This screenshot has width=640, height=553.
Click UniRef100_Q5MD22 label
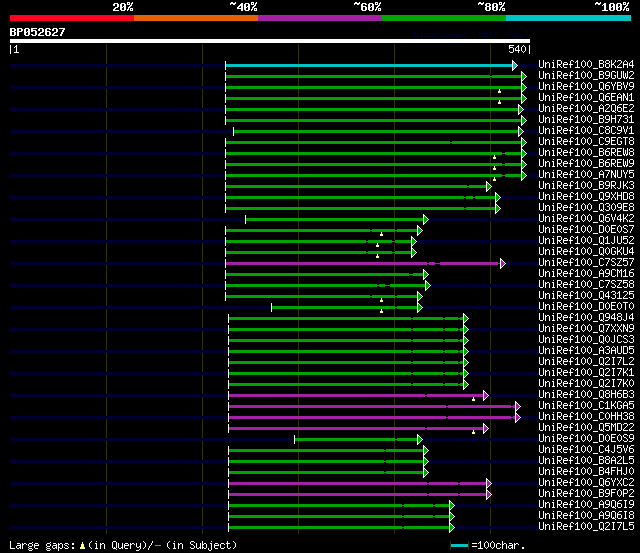click(586, 428)
